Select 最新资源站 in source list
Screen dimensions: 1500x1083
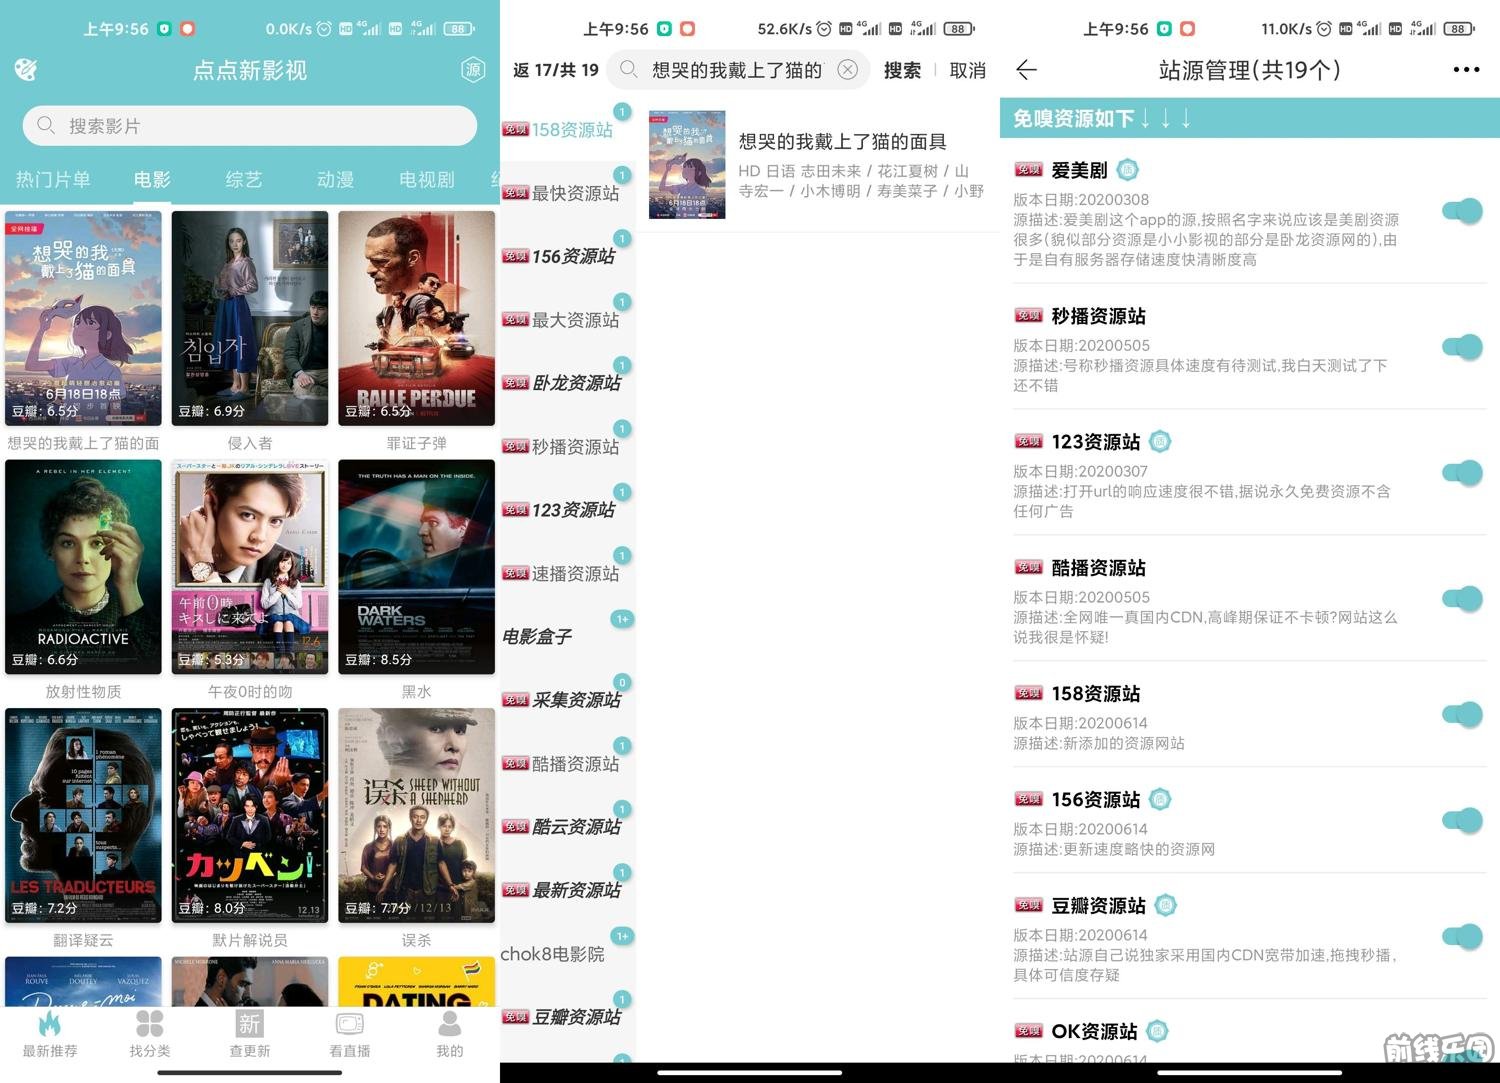567,890
